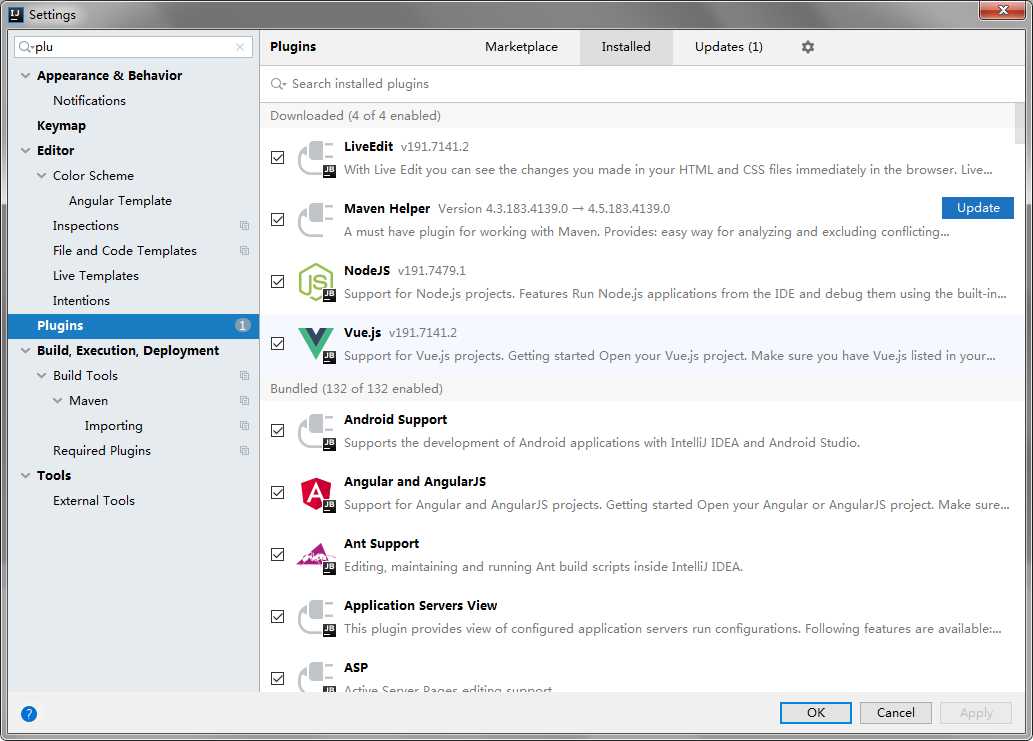Uncheck the ASP plugin checkbox
The width and height of the screenshot is (1033, 741).
point(278,678)
